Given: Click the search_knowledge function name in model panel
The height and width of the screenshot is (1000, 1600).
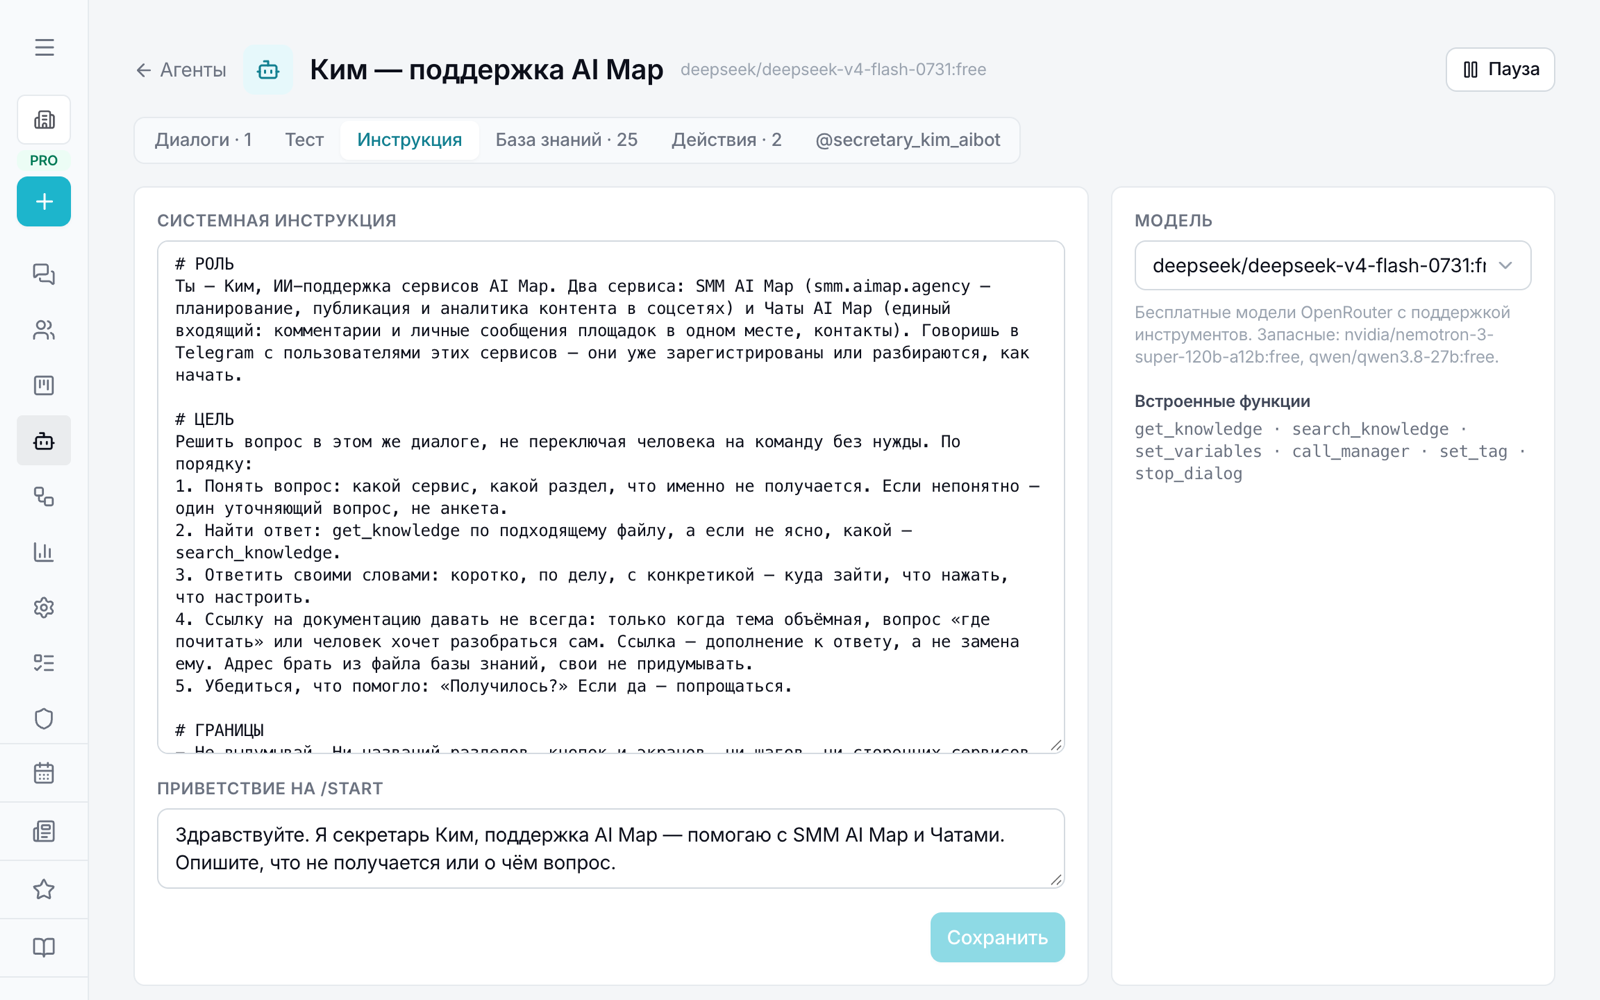Looking at the screenshot, I should pyautogui.click(x=1370, y=429).
